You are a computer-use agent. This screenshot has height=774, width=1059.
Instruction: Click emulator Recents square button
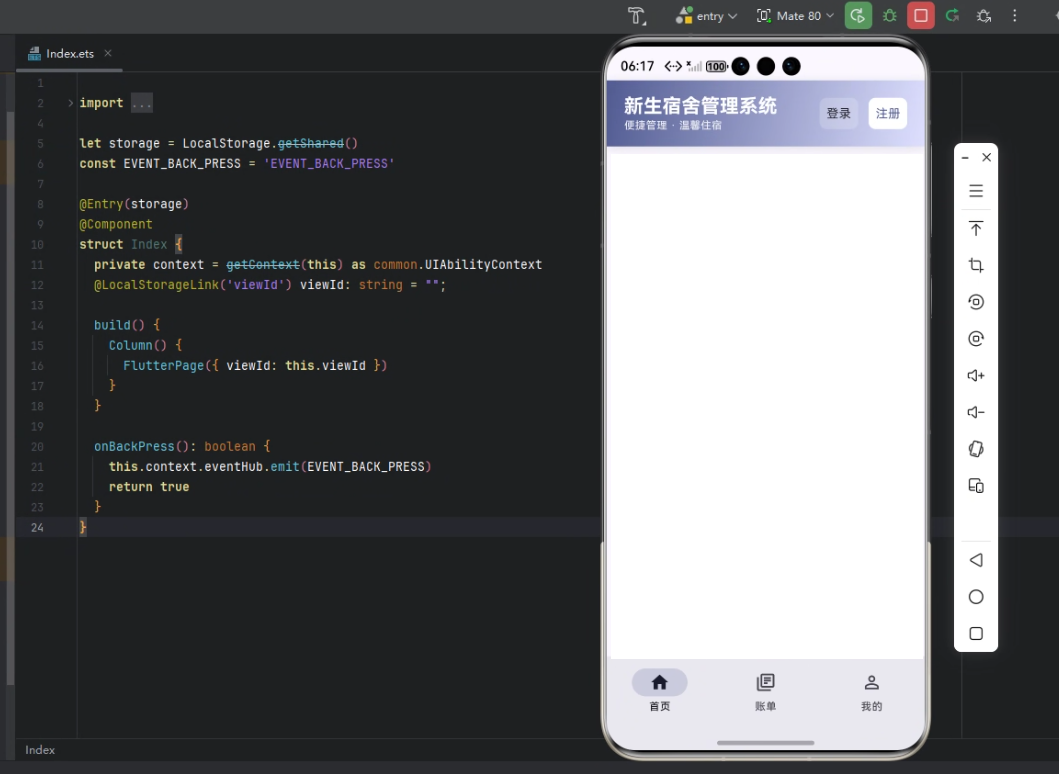[x=976, y=634]
